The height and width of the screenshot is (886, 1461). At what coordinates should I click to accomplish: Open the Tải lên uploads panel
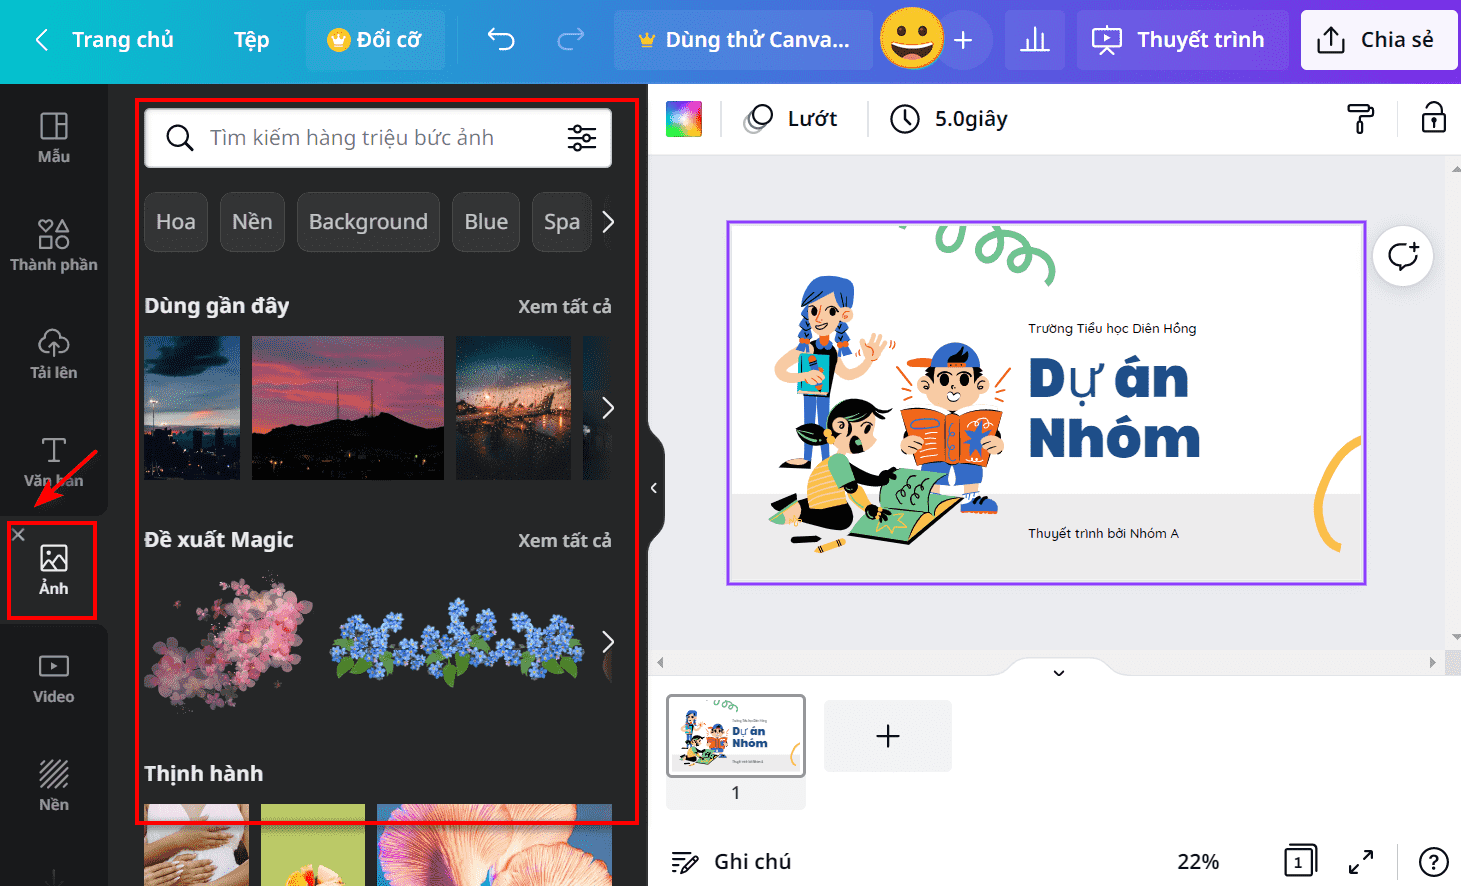point(53,354)
